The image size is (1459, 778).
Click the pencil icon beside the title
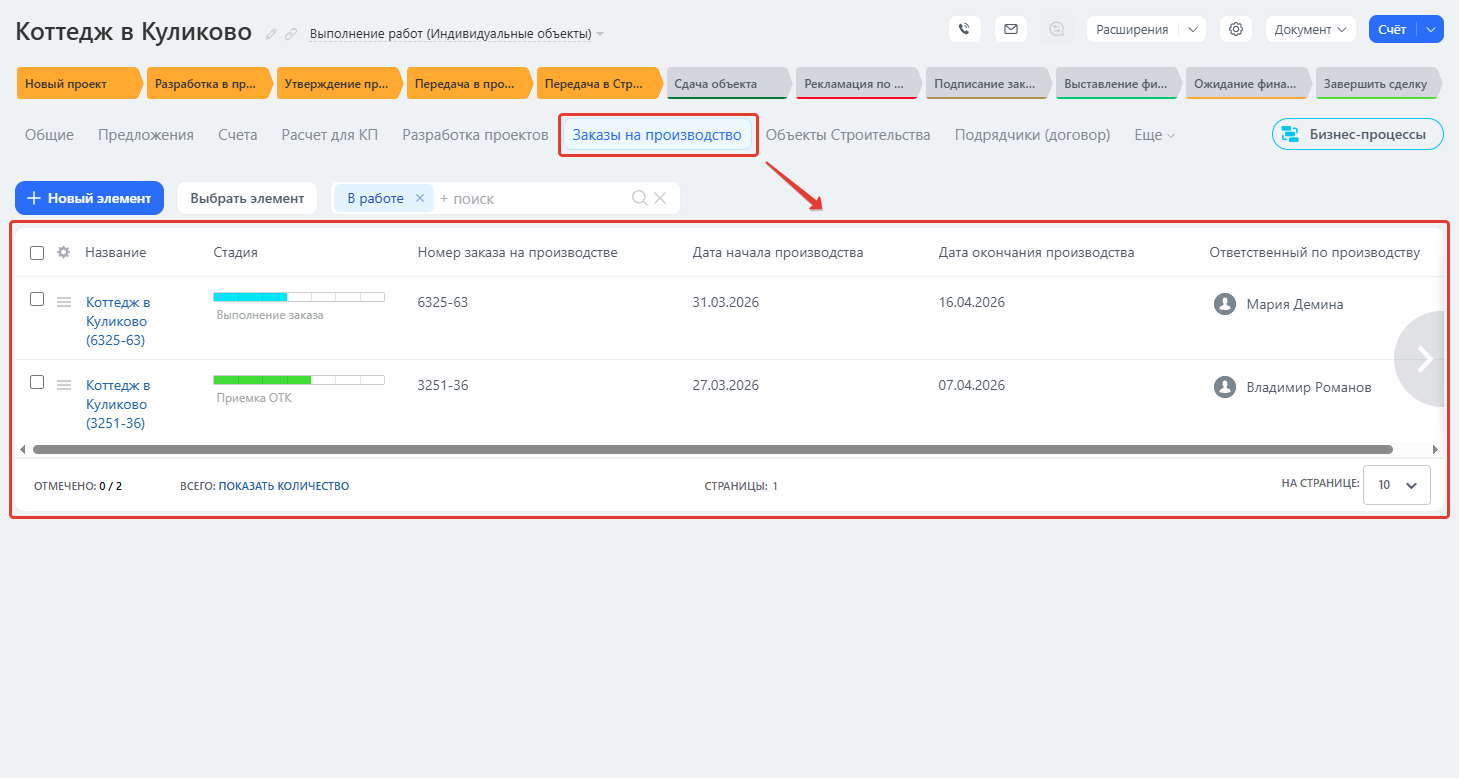(x=271, y=34)
